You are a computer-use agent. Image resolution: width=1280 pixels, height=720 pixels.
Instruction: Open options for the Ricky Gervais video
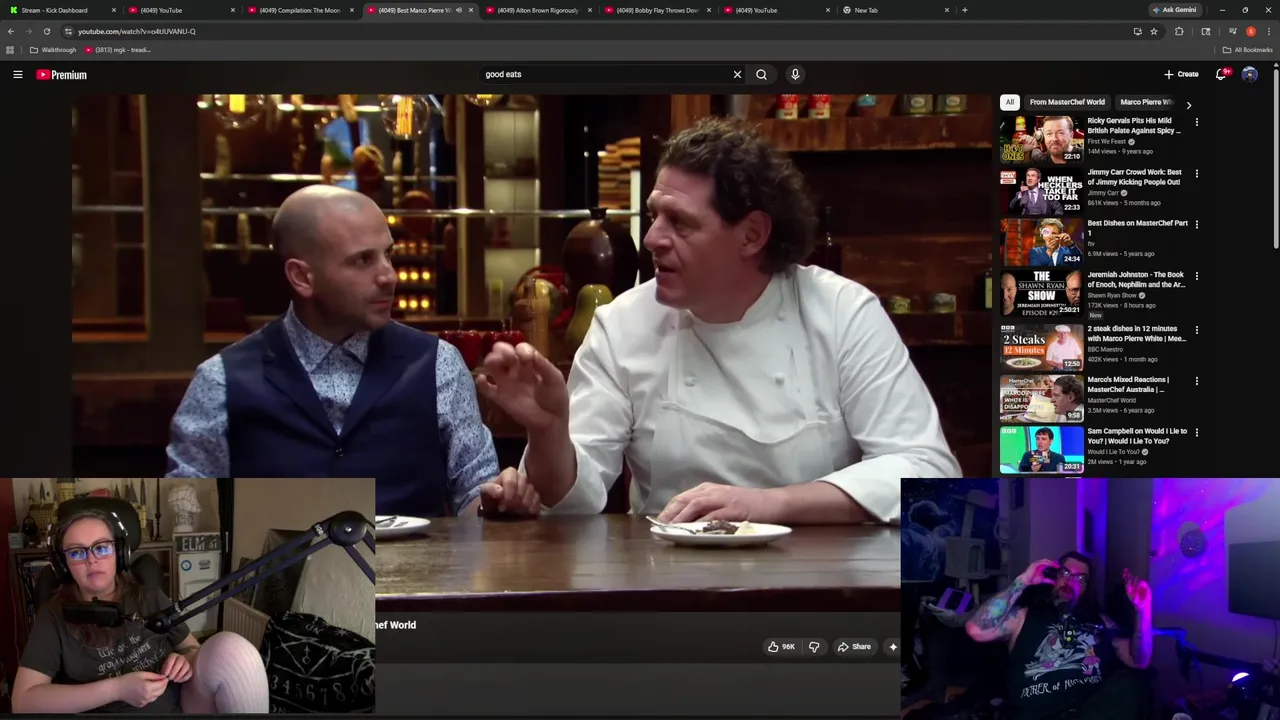tap(1196, 122)
